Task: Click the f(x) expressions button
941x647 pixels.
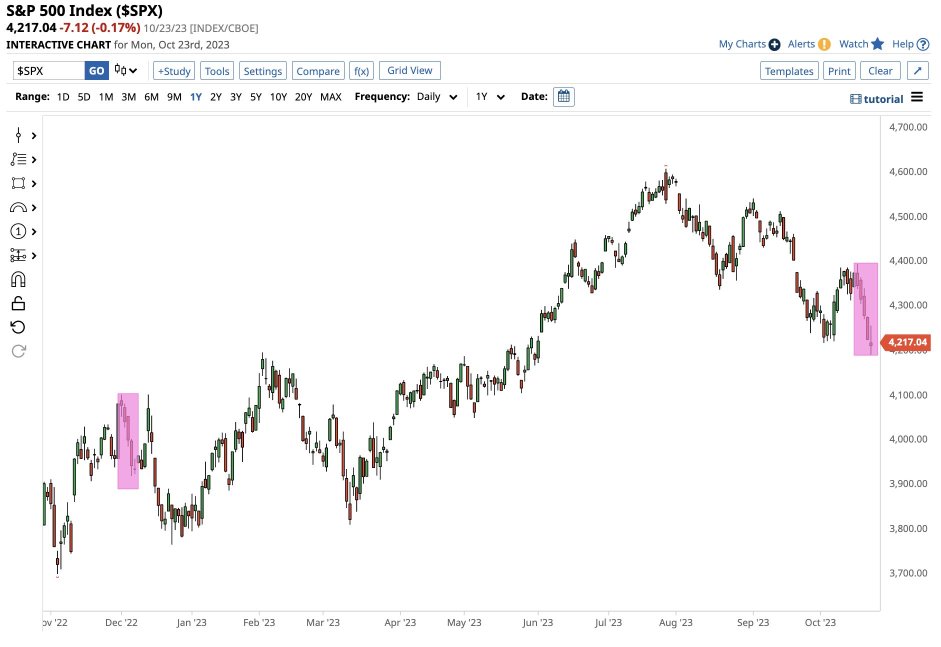Action: 361,71
